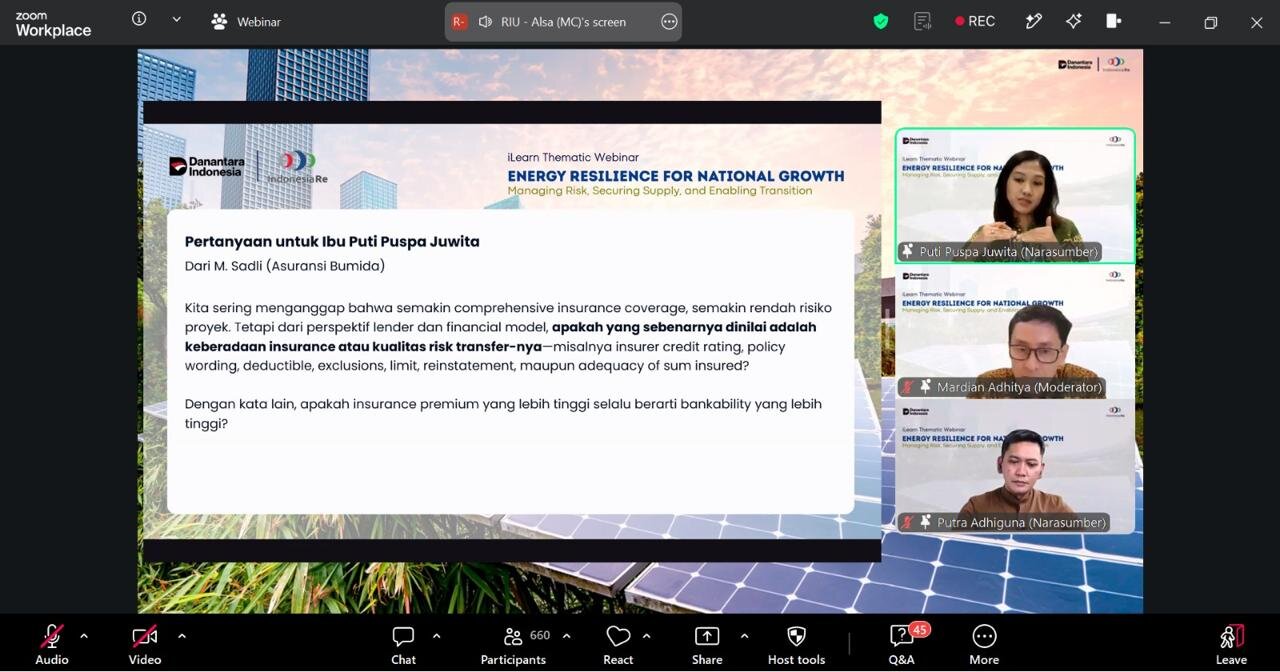
Task: Open the notes/transcript icon beside shield
Action: tap(922, 21)
